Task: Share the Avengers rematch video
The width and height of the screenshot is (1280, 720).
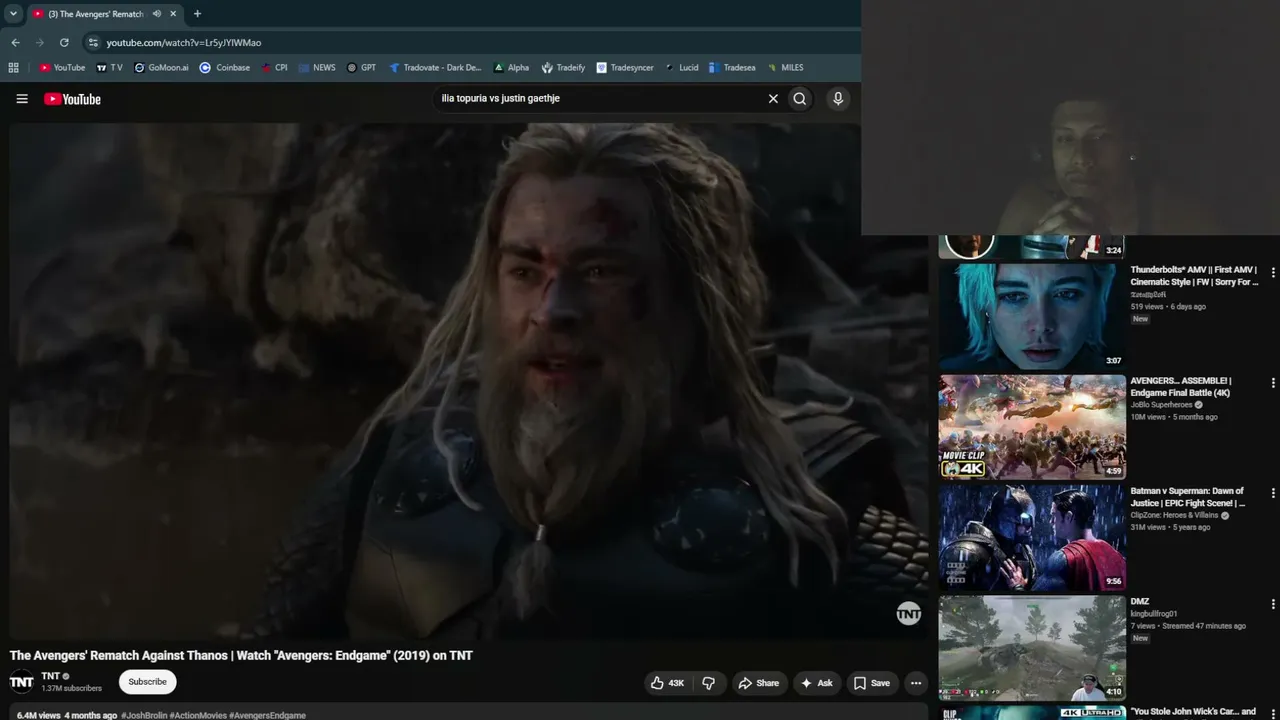Action: tap(758, 683)
